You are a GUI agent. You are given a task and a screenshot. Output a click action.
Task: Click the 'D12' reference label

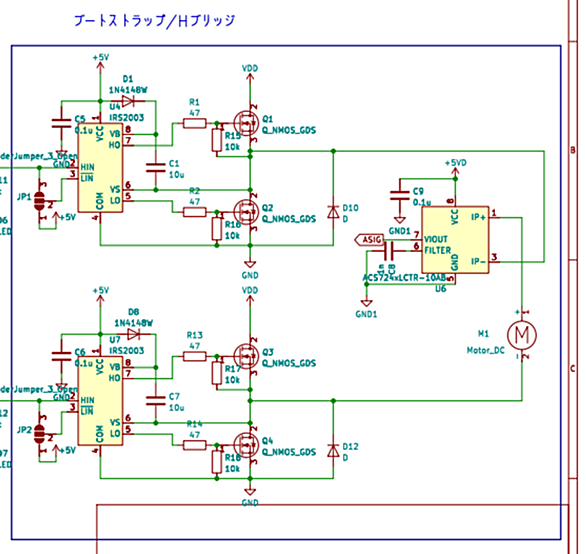click(x=350, y=446)
